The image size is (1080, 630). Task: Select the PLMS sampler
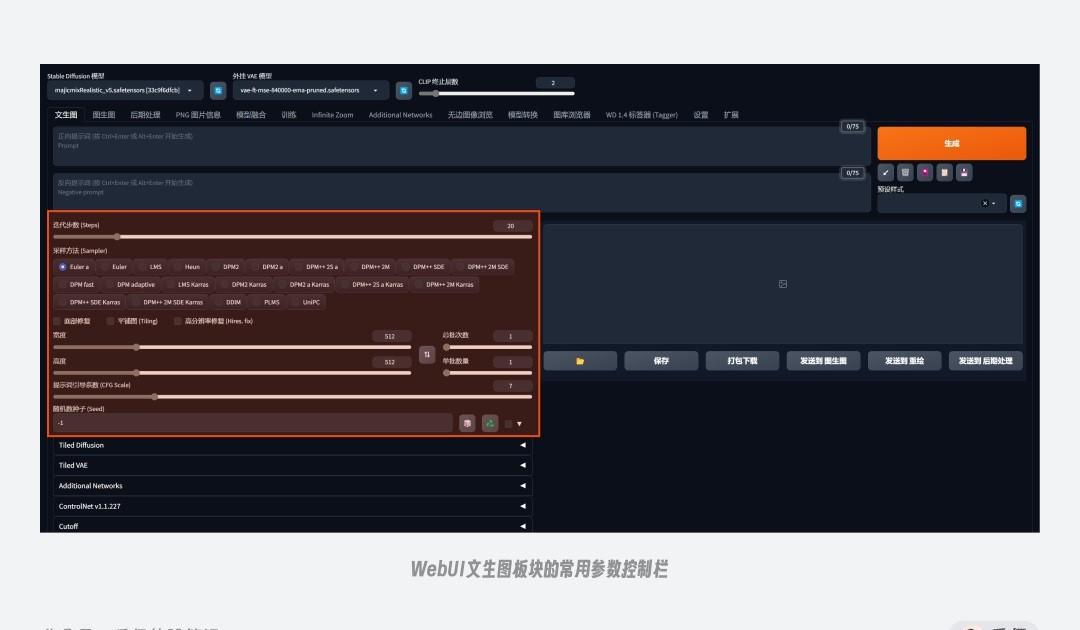[x=267, y=302]
